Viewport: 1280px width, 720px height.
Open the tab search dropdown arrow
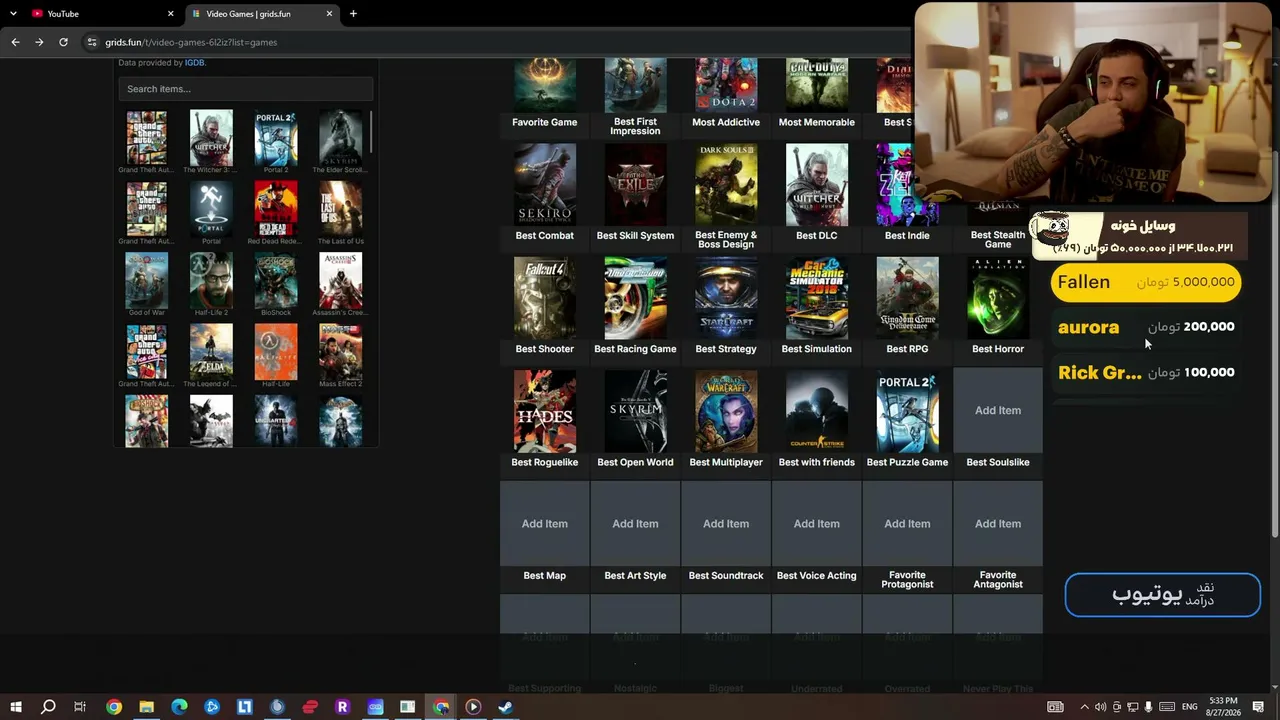[x=13, y=14]
